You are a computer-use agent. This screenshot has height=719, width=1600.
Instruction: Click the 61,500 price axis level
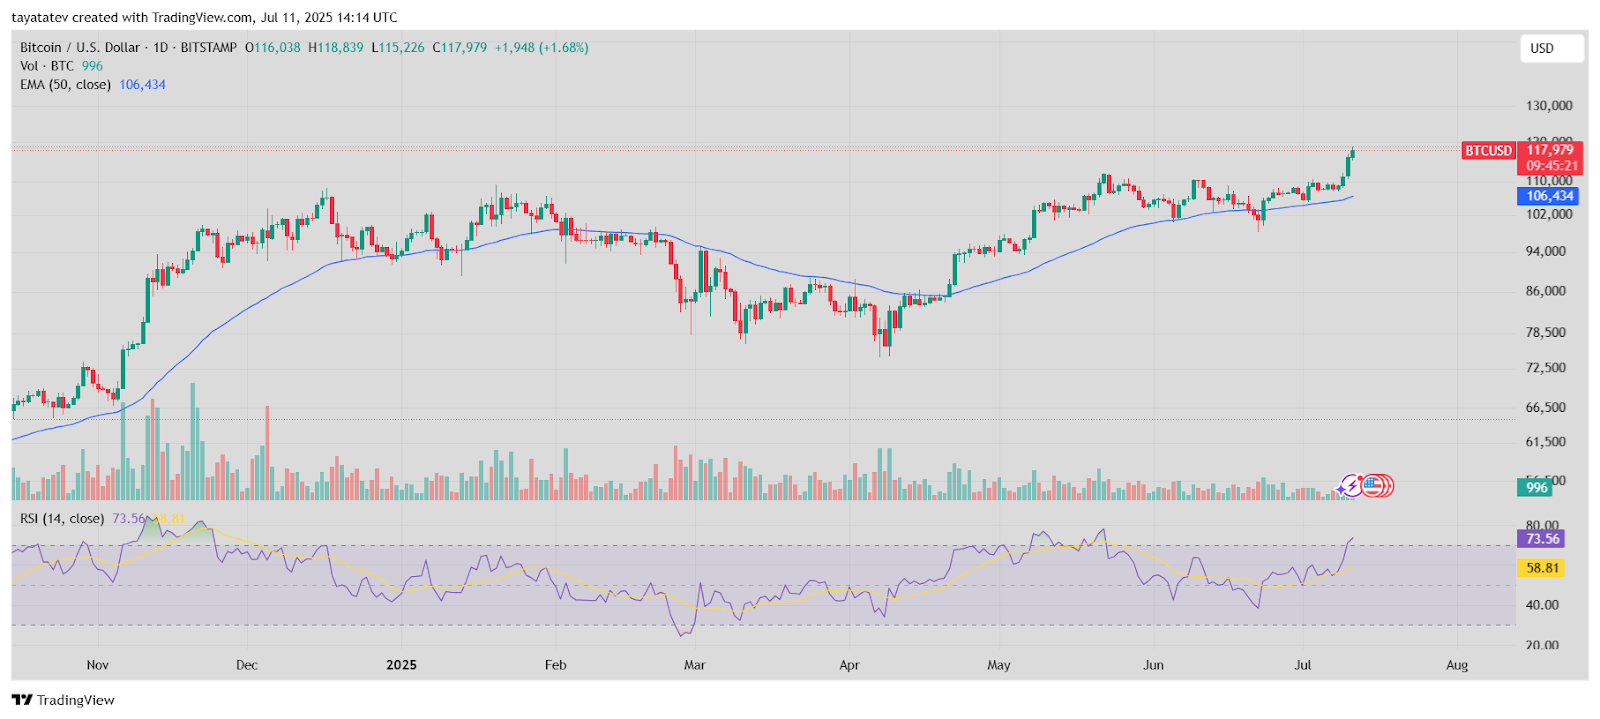tap(1546, 442)
